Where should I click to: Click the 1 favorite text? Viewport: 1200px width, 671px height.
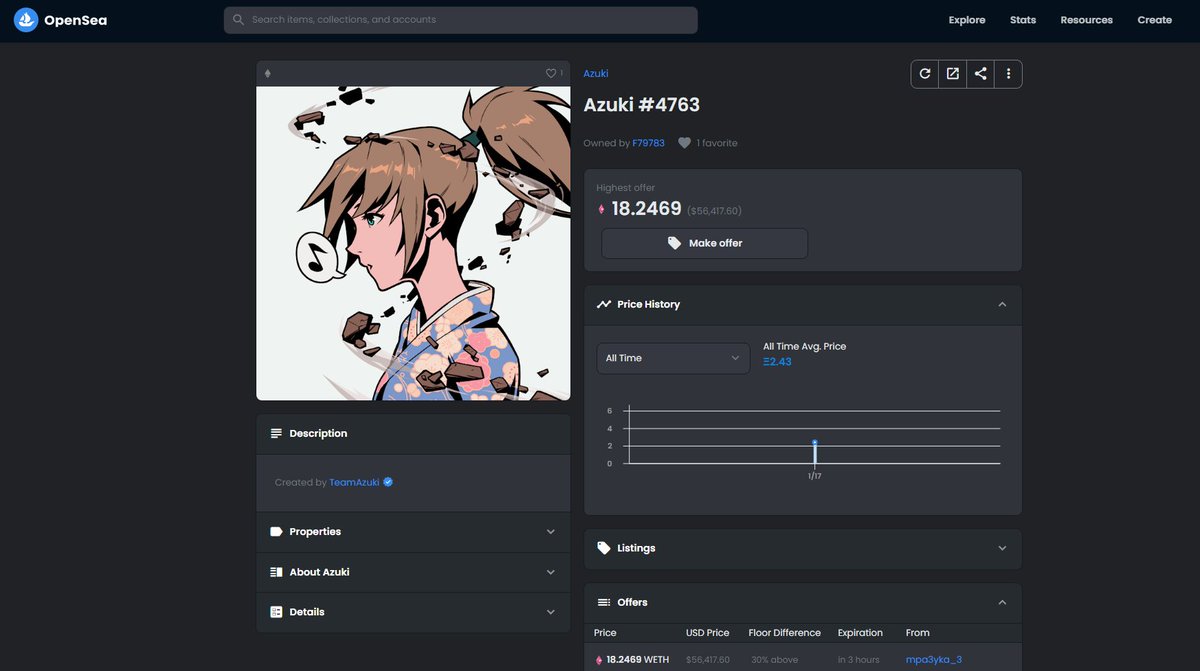coord(717,143)
